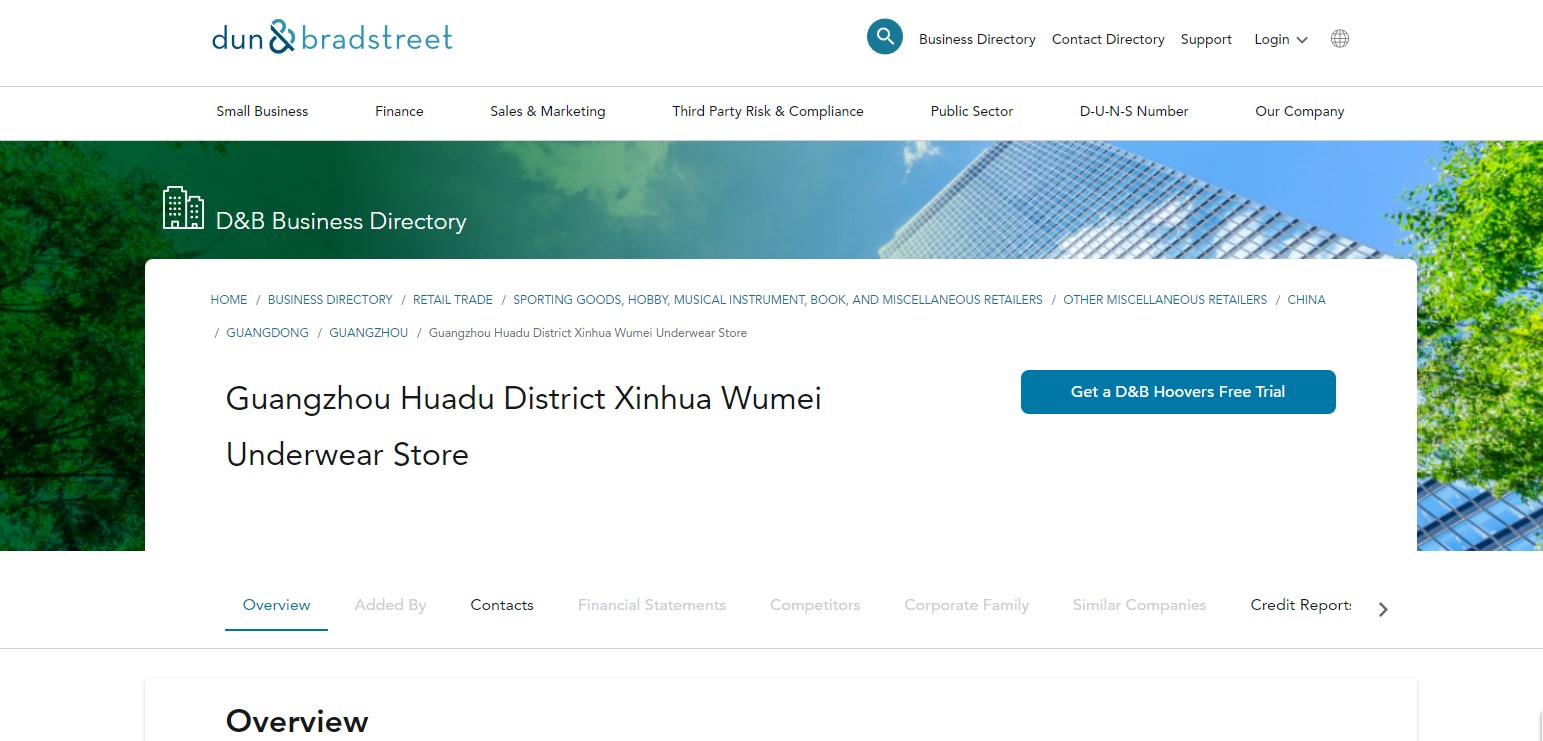This screenshot has height=741, width=1543.
Task: Click the magnifying glass search icon
Action: point(884,37)
